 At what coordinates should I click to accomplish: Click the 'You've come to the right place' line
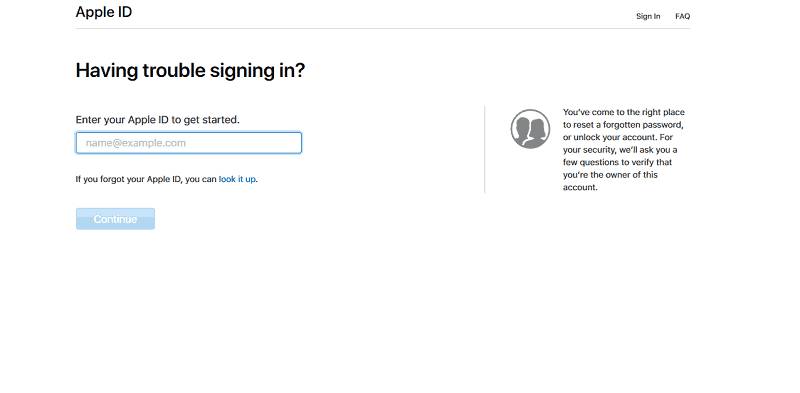point(623,112)
